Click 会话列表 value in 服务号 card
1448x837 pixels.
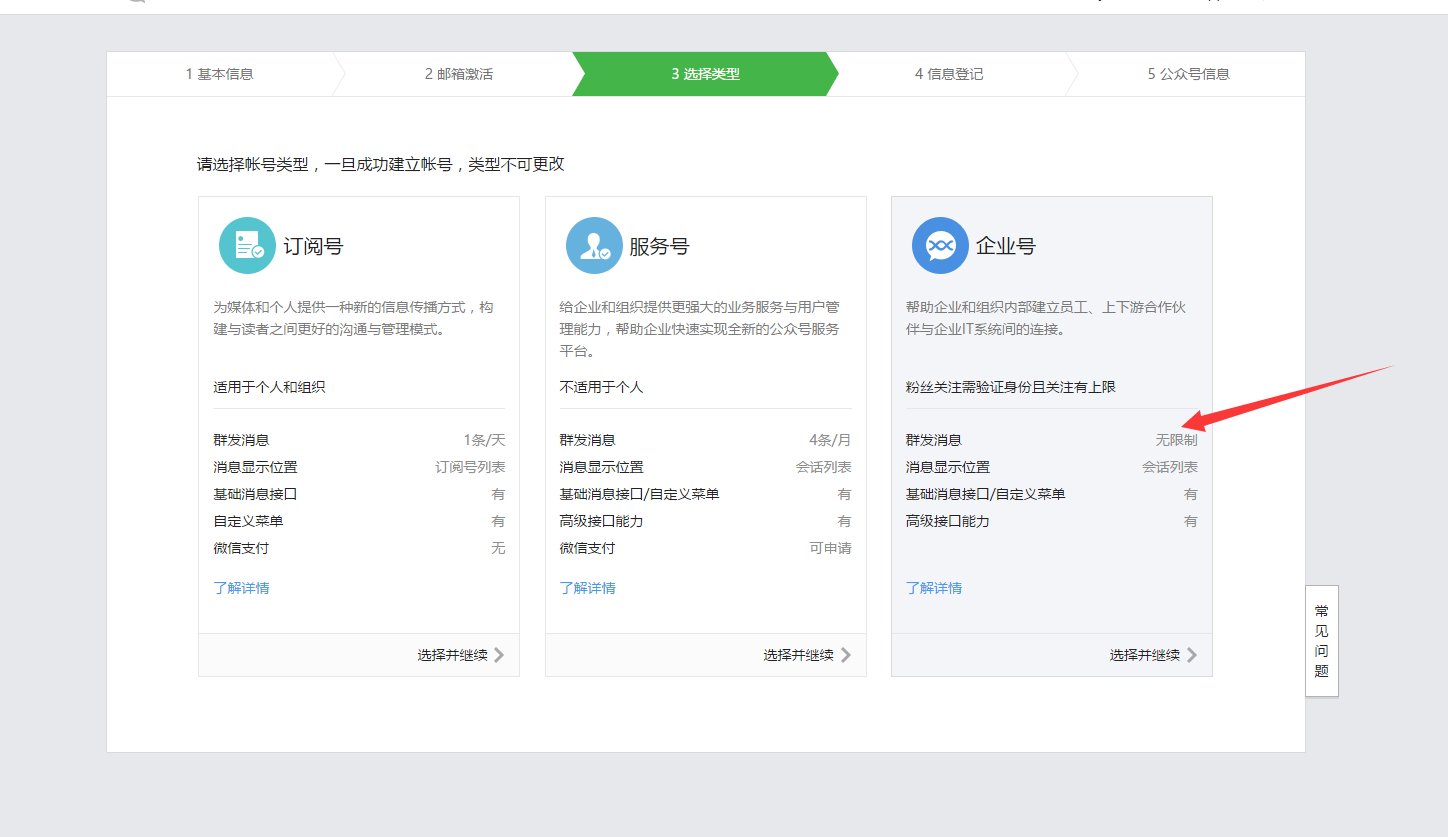[824, 467]
